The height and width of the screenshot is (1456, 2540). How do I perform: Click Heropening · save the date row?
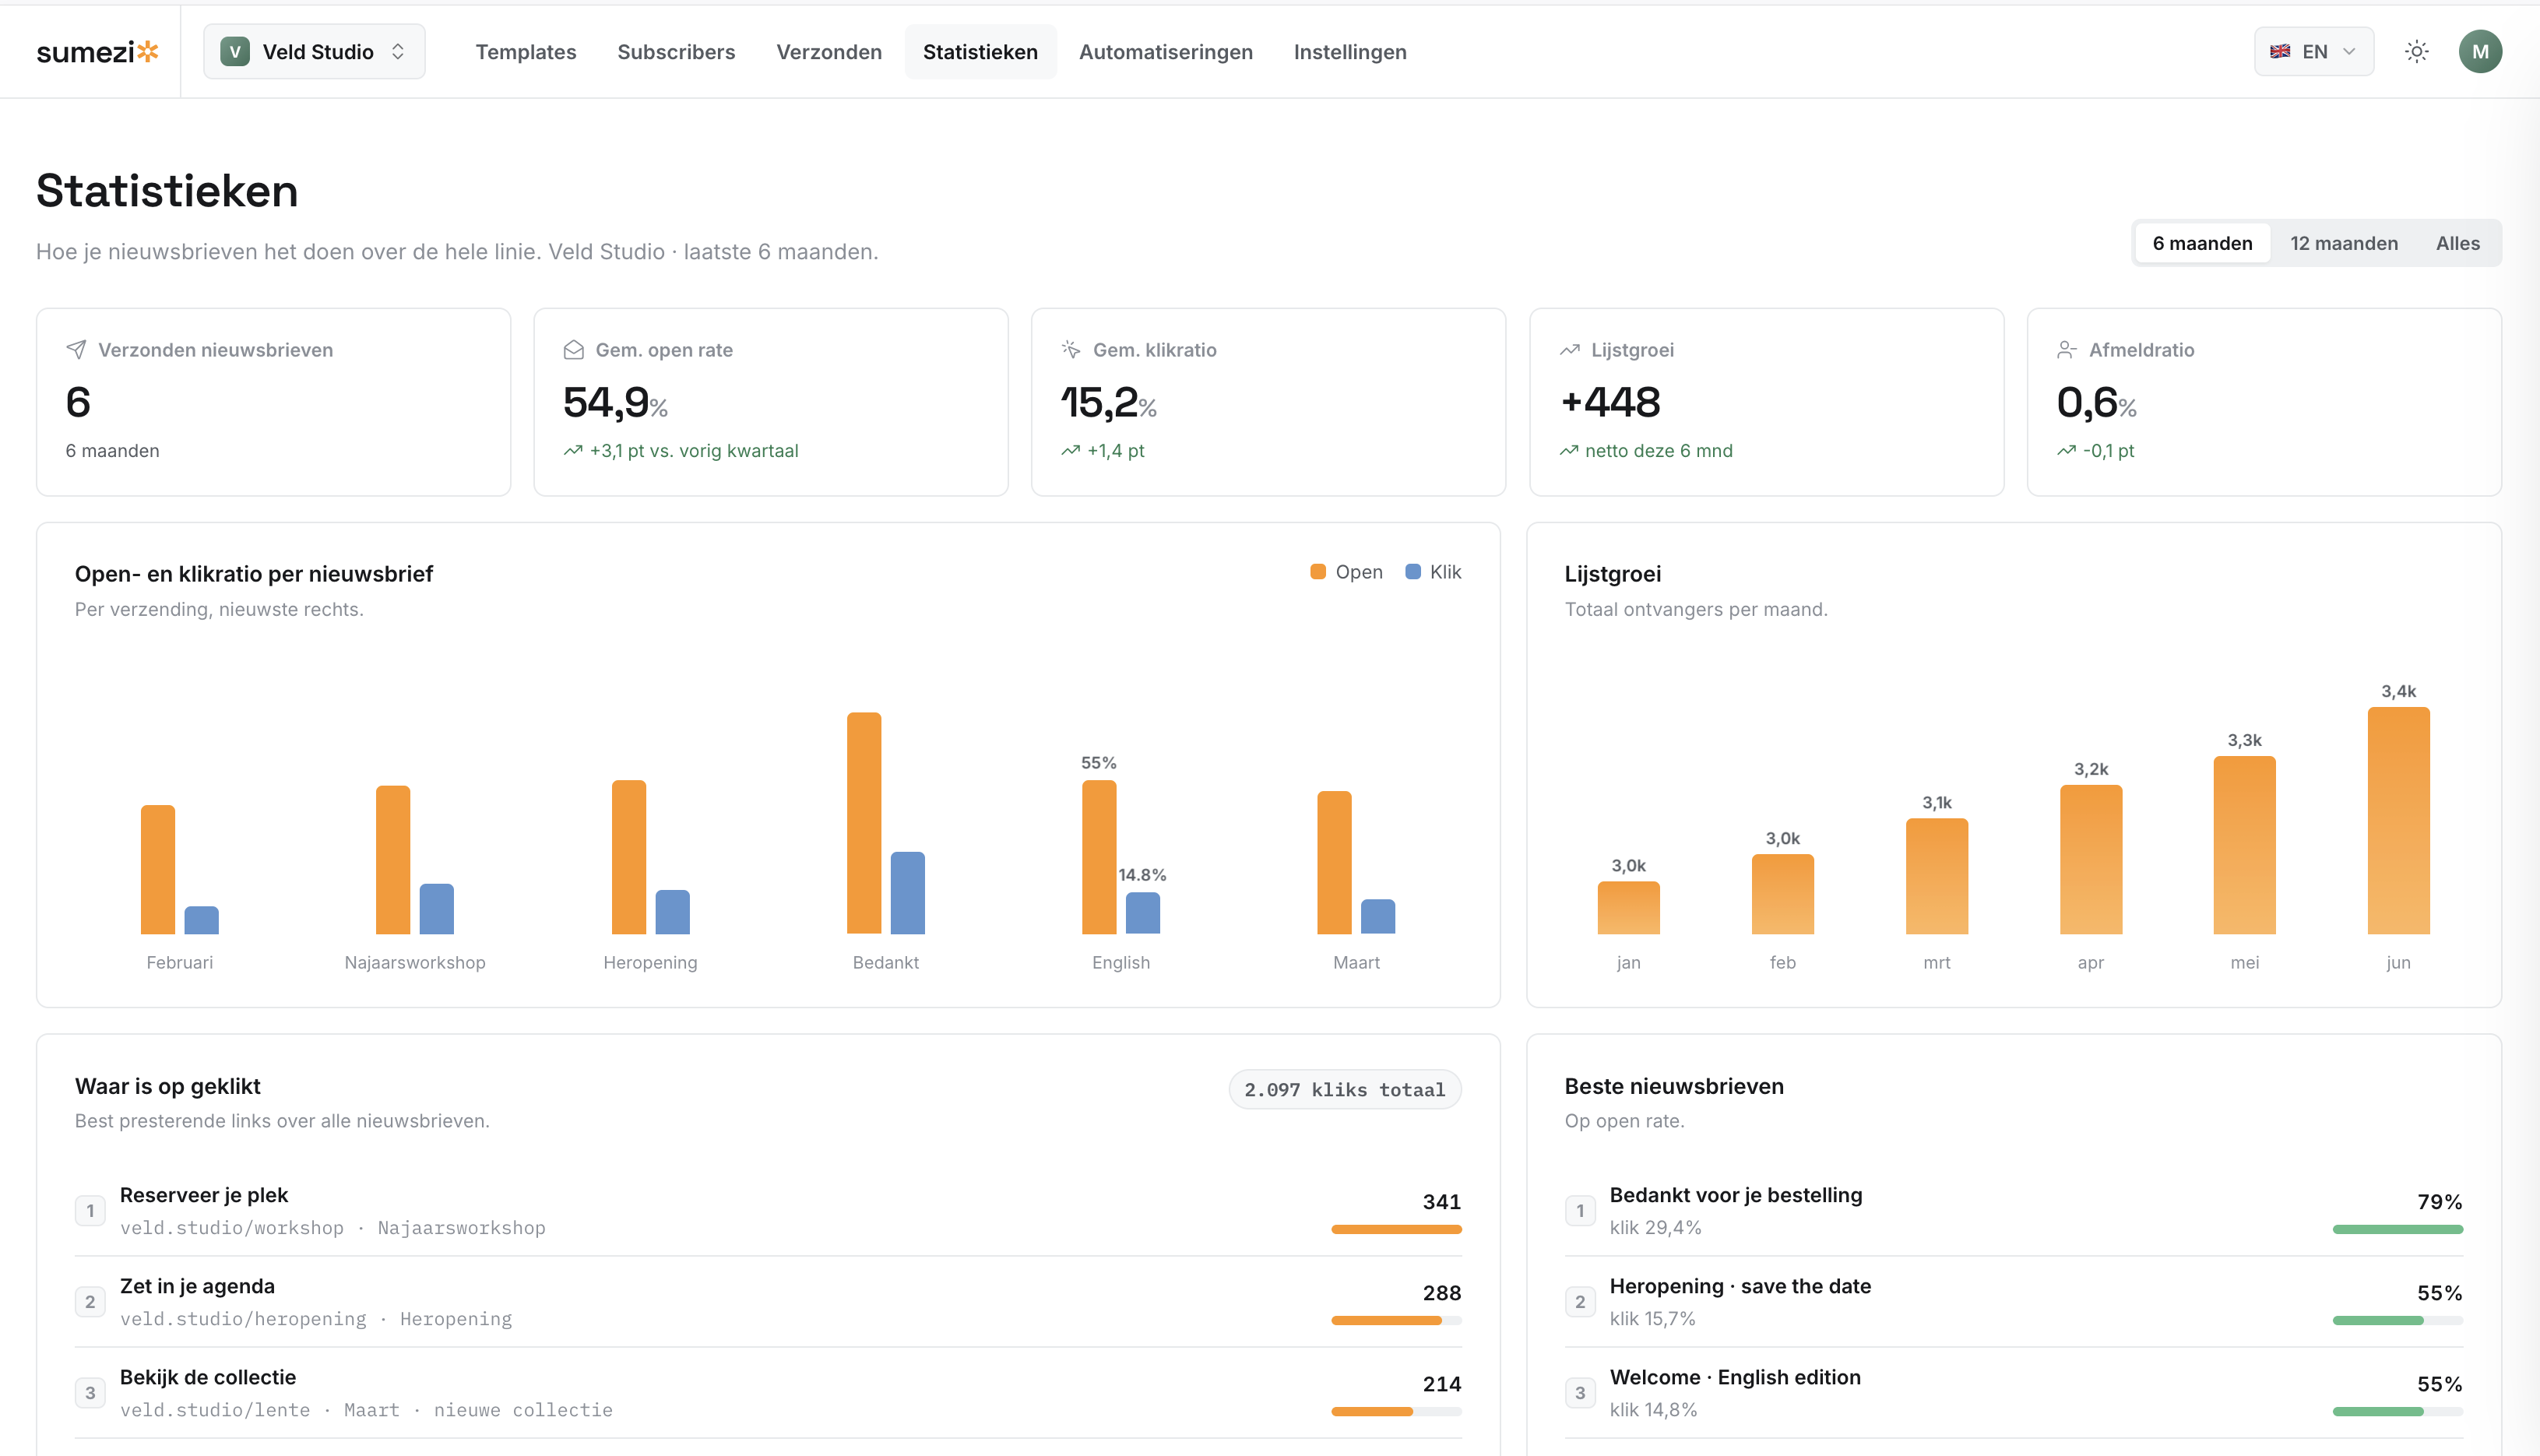click(2014, 1302)
